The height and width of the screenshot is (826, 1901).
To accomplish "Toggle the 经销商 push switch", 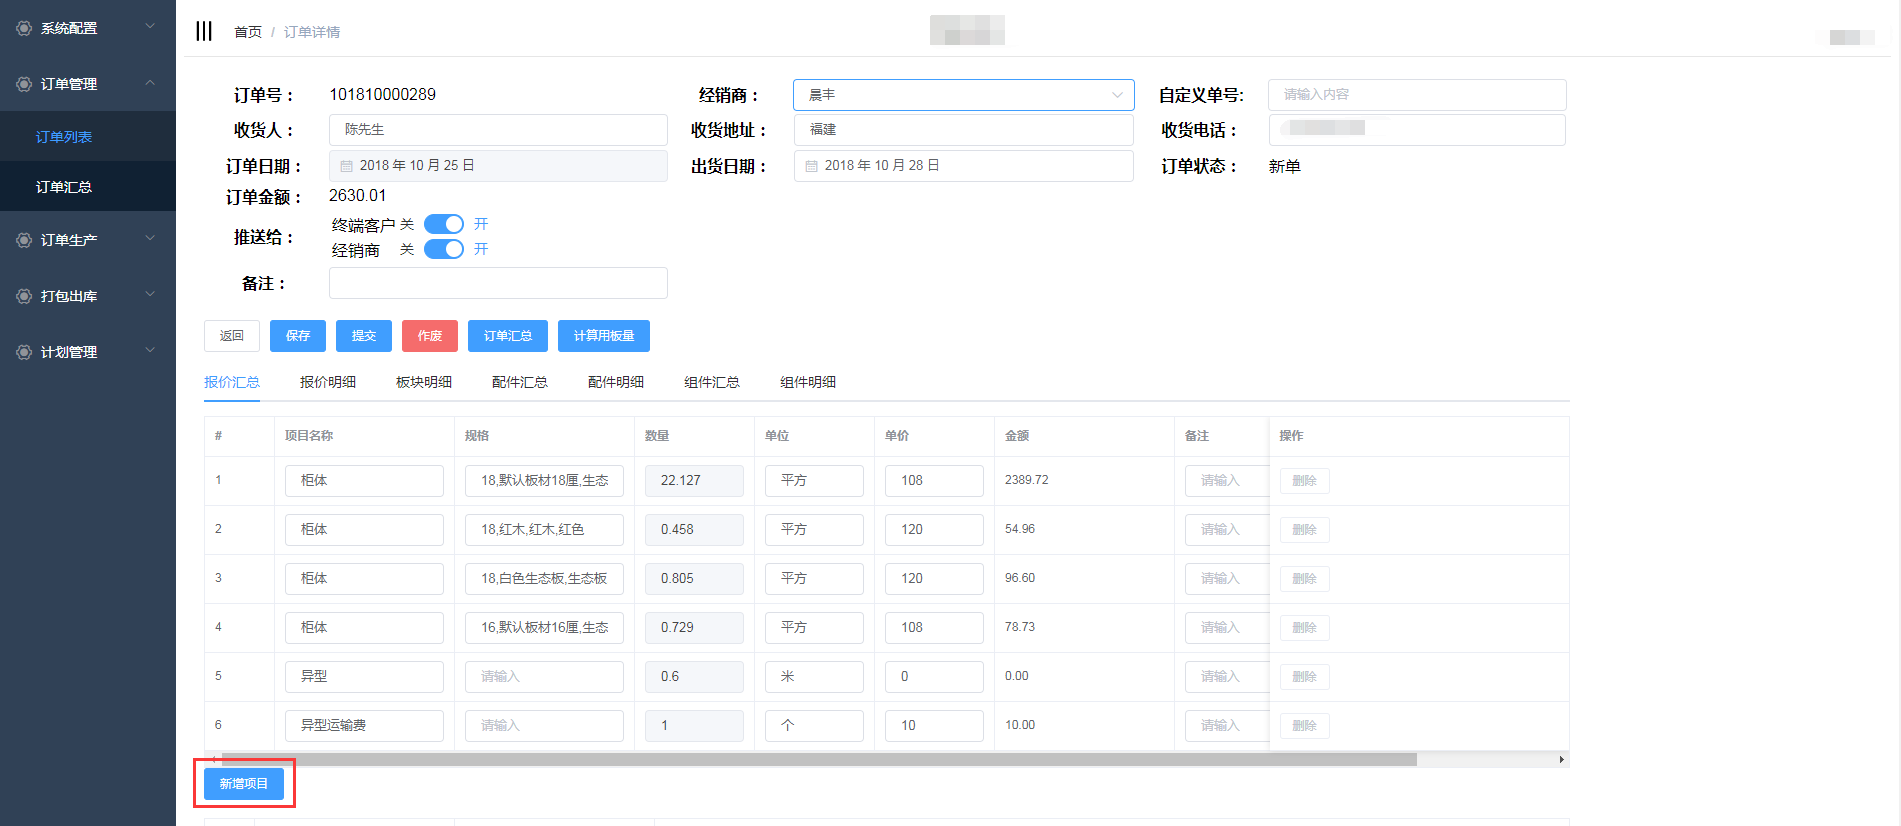I will click(444, 249).
